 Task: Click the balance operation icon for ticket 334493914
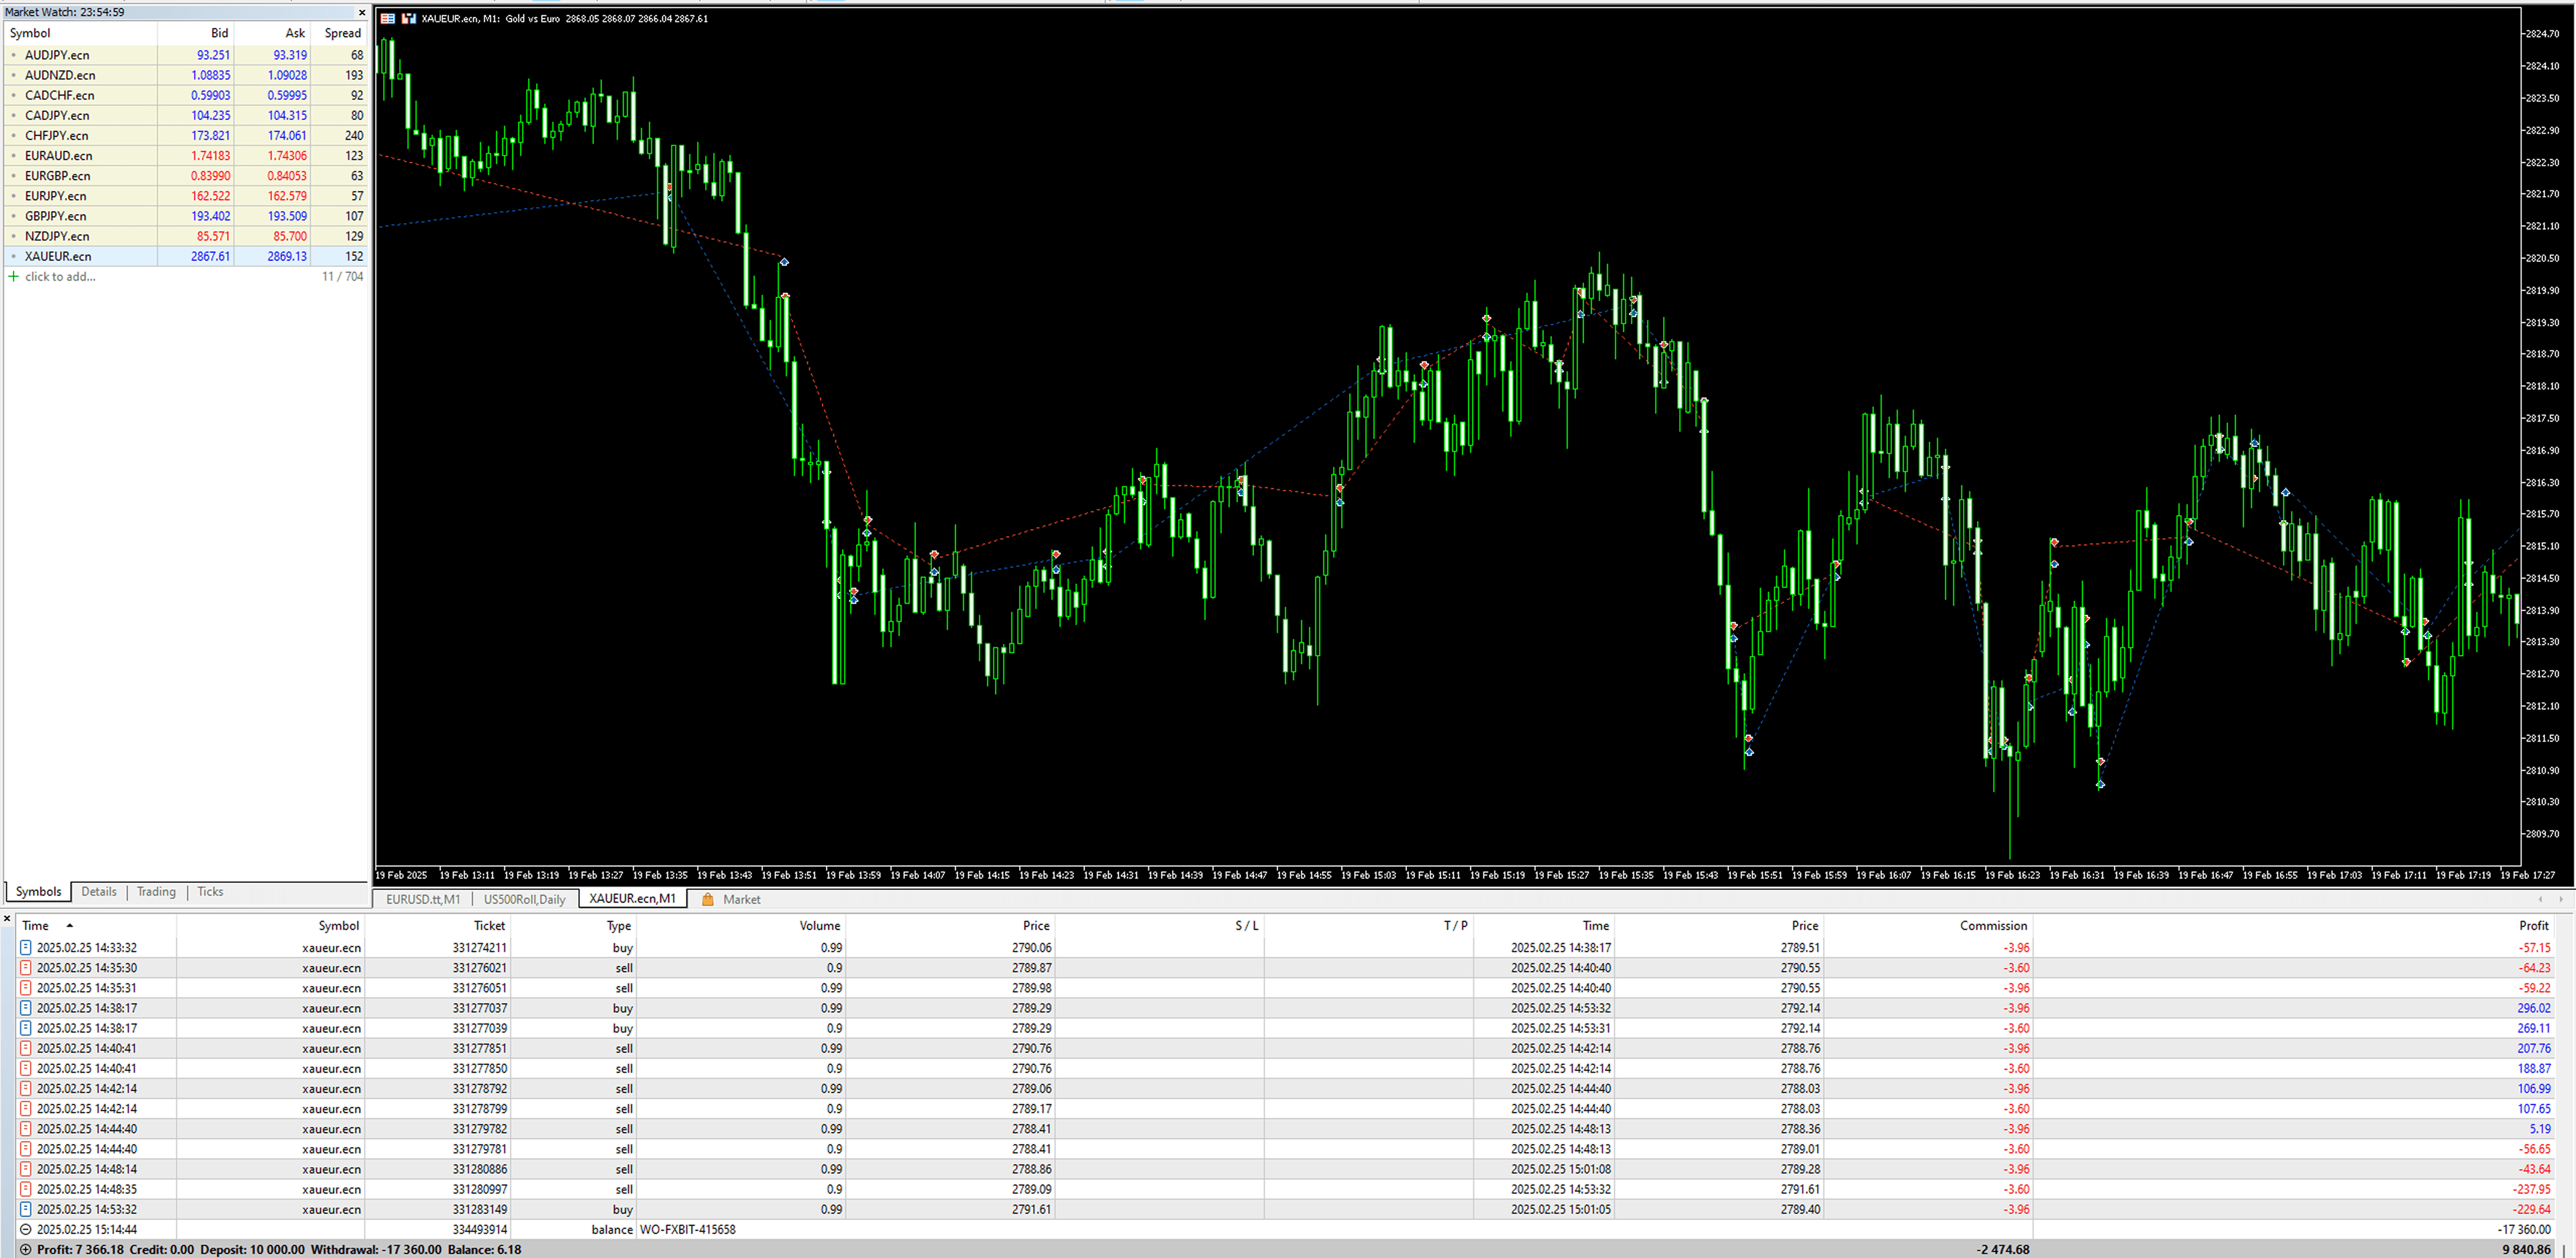[26, 1229]
